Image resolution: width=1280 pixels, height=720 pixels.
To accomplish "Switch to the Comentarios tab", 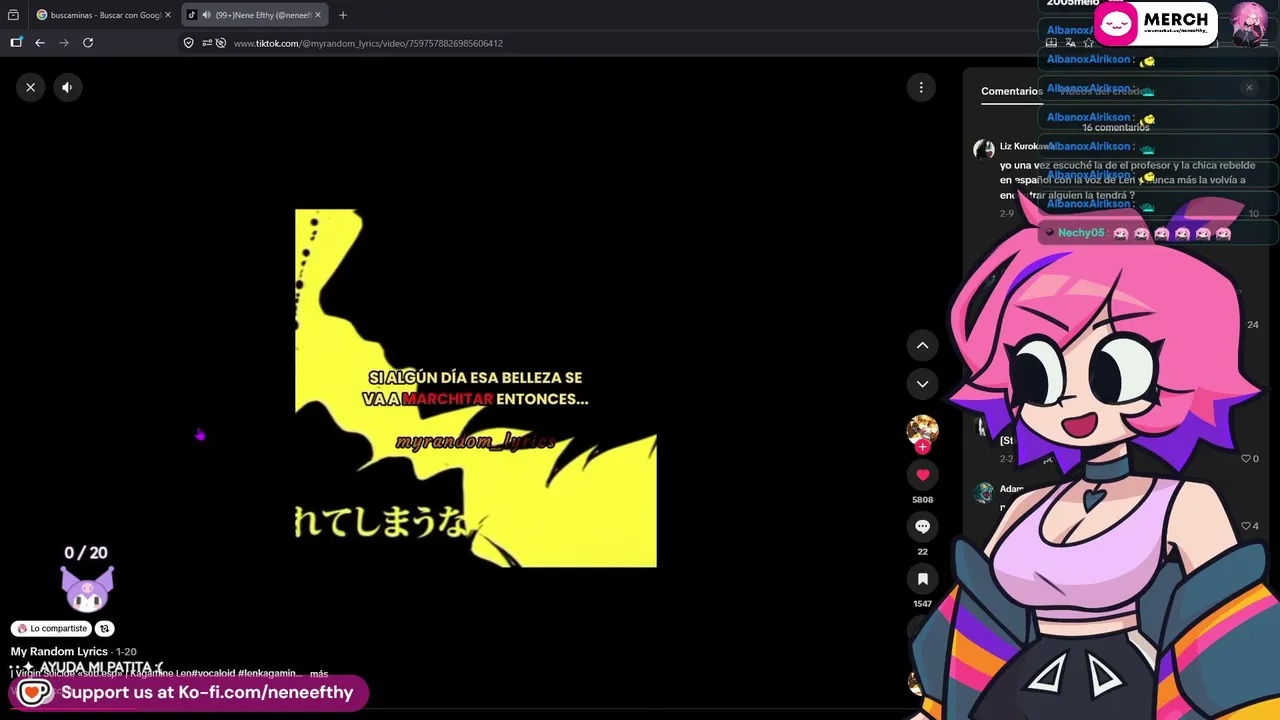I will [1011, 91].
